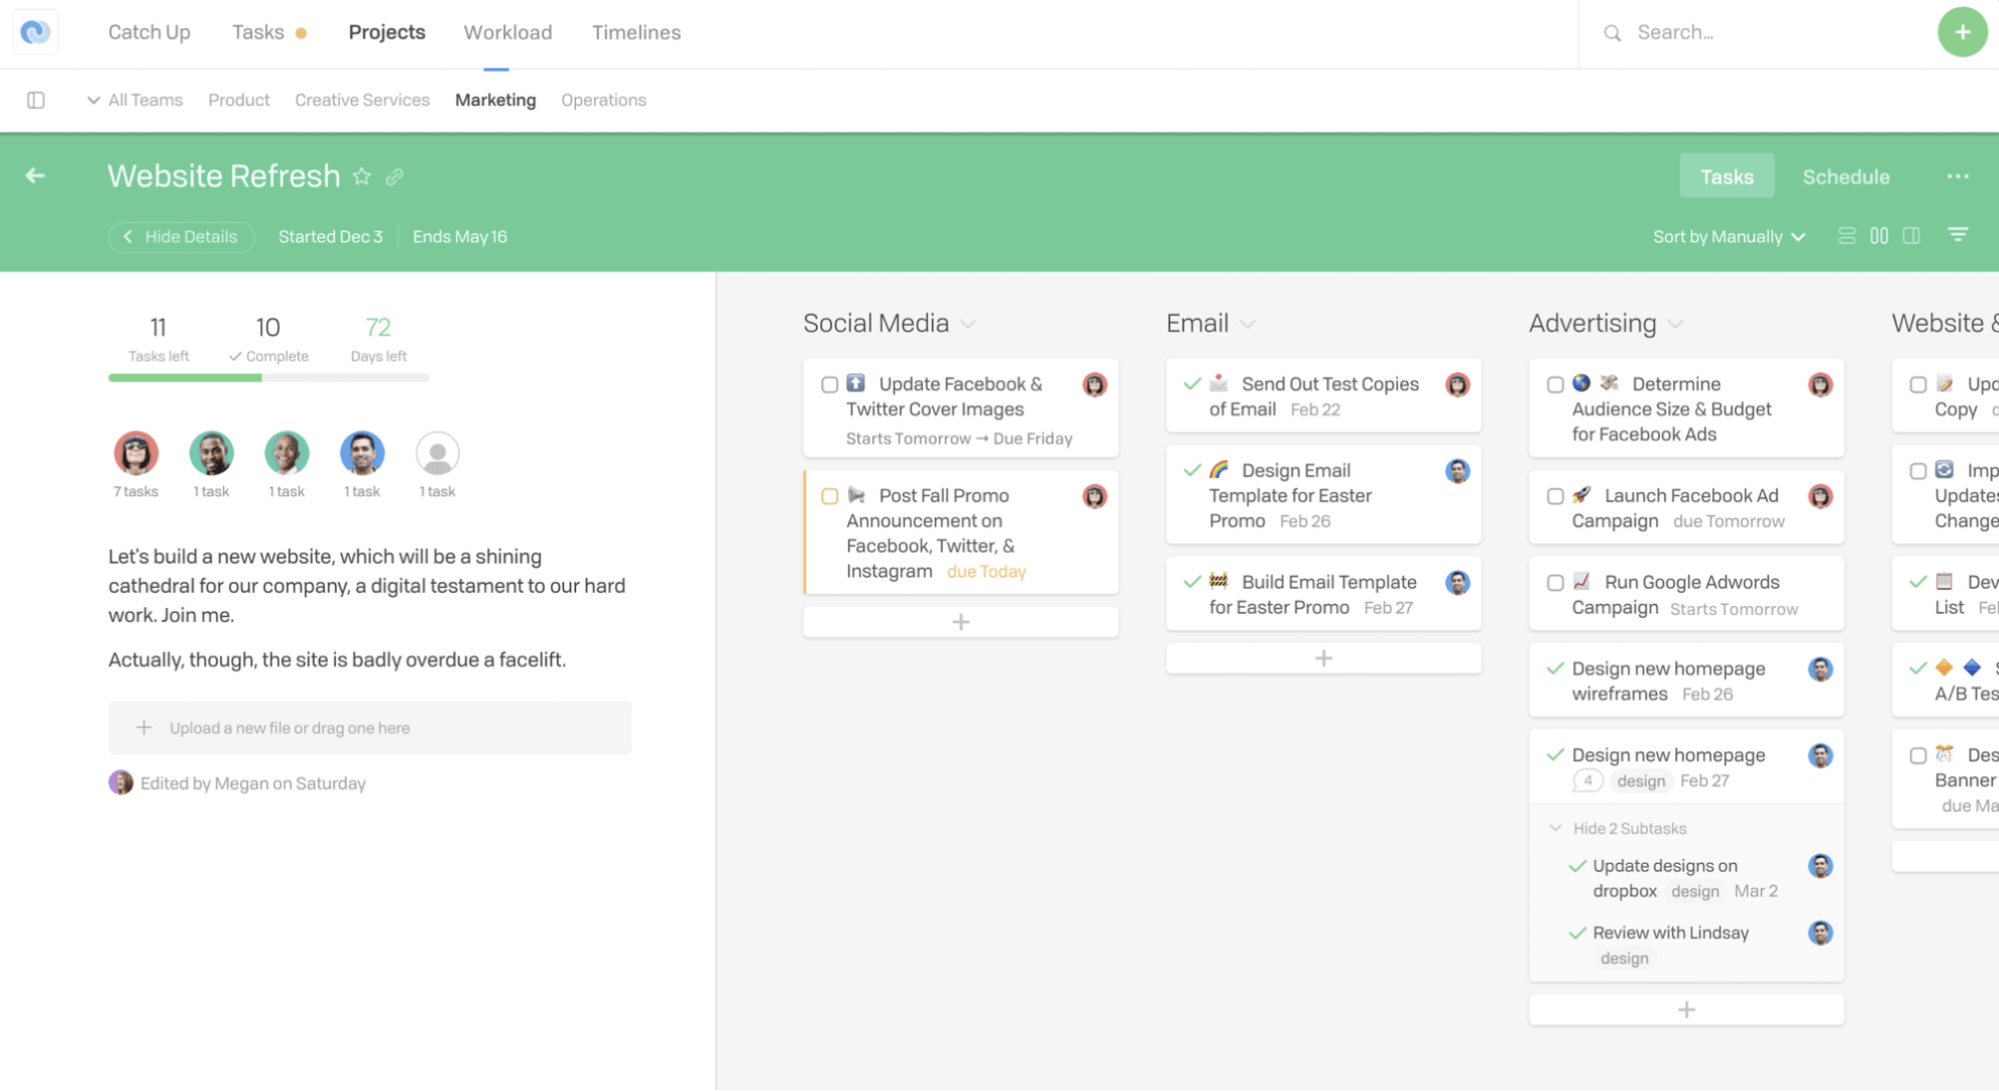Expand the Social Media section chevron

click(967, 324)
